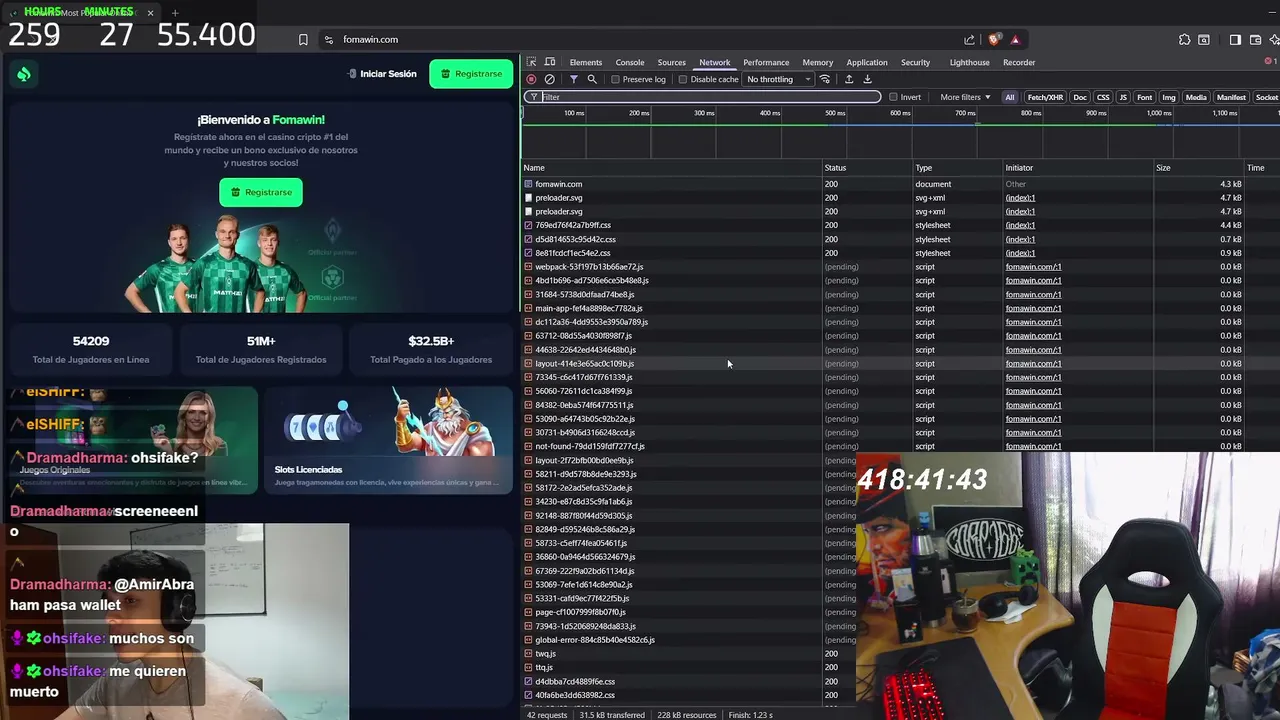Switch to the Elements tab
Image resolution: width=1280 pixels, height=720 pixels.
[586, 62]
